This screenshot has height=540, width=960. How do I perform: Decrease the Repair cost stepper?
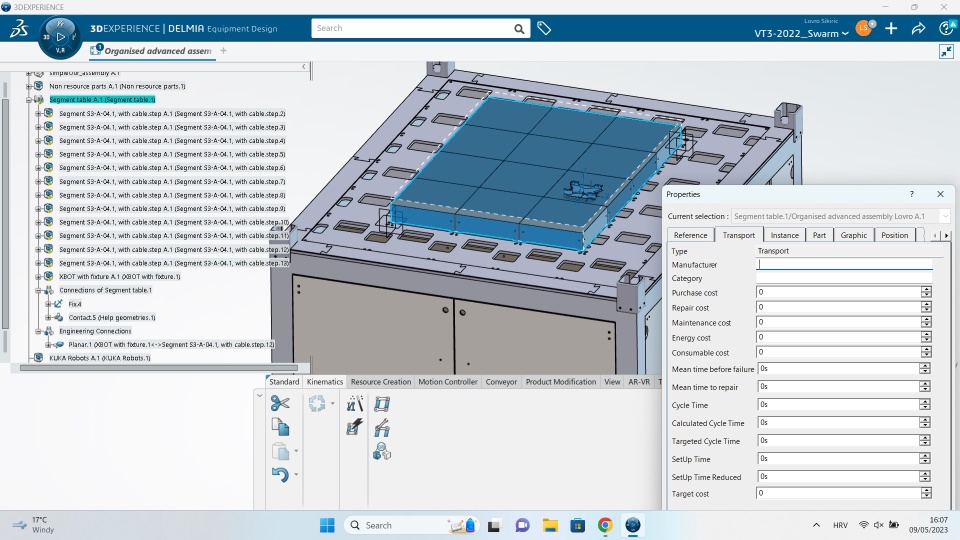tap(926, 310)
